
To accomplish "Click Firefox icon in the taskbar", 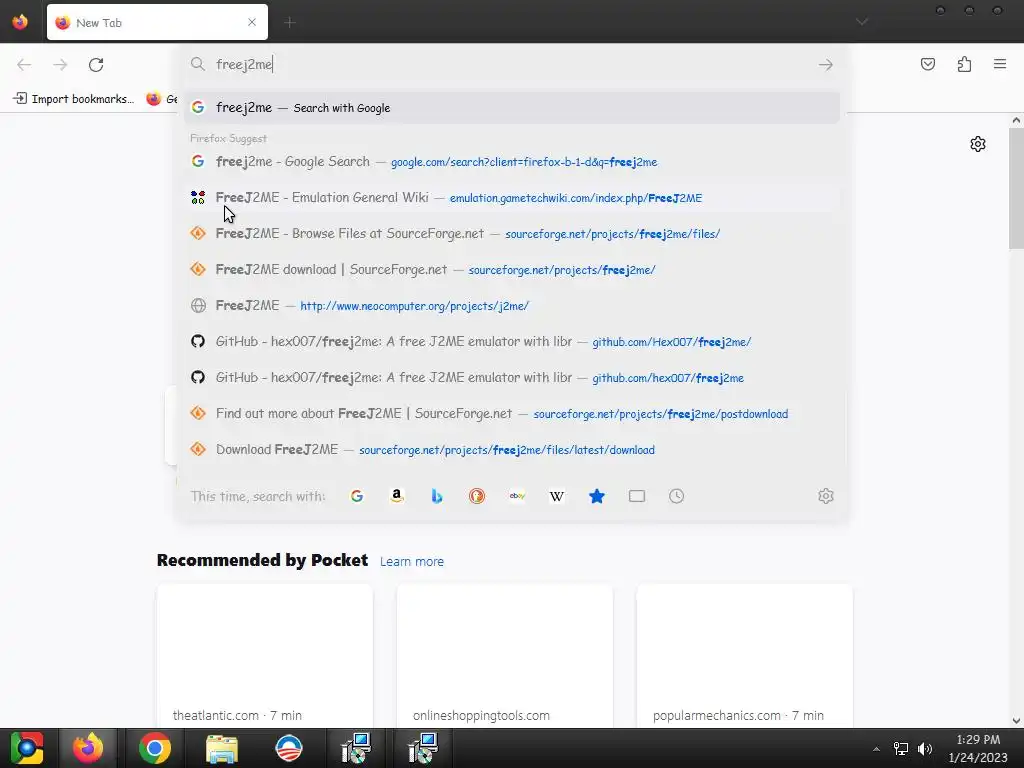I will tap(88, 748).
